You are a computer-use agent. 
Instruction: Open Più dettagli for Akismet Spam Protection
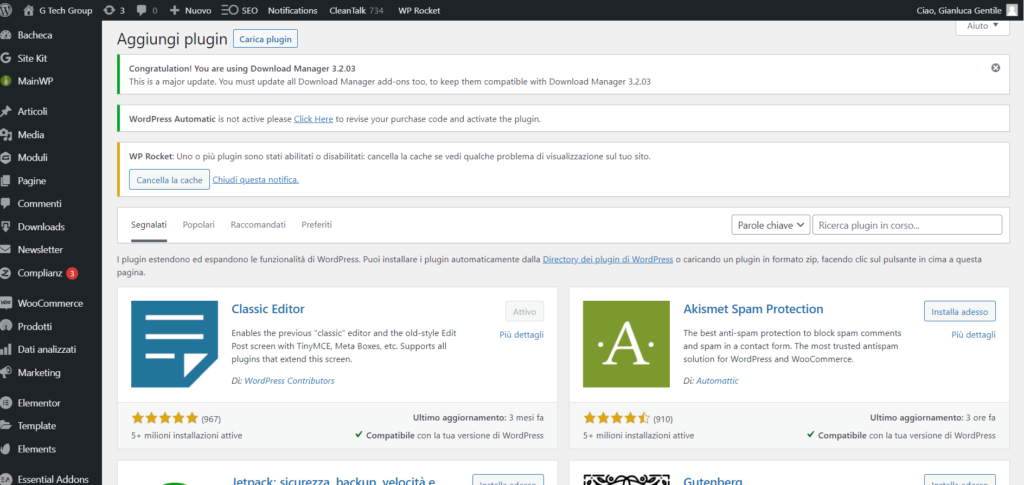pos(973,335)
